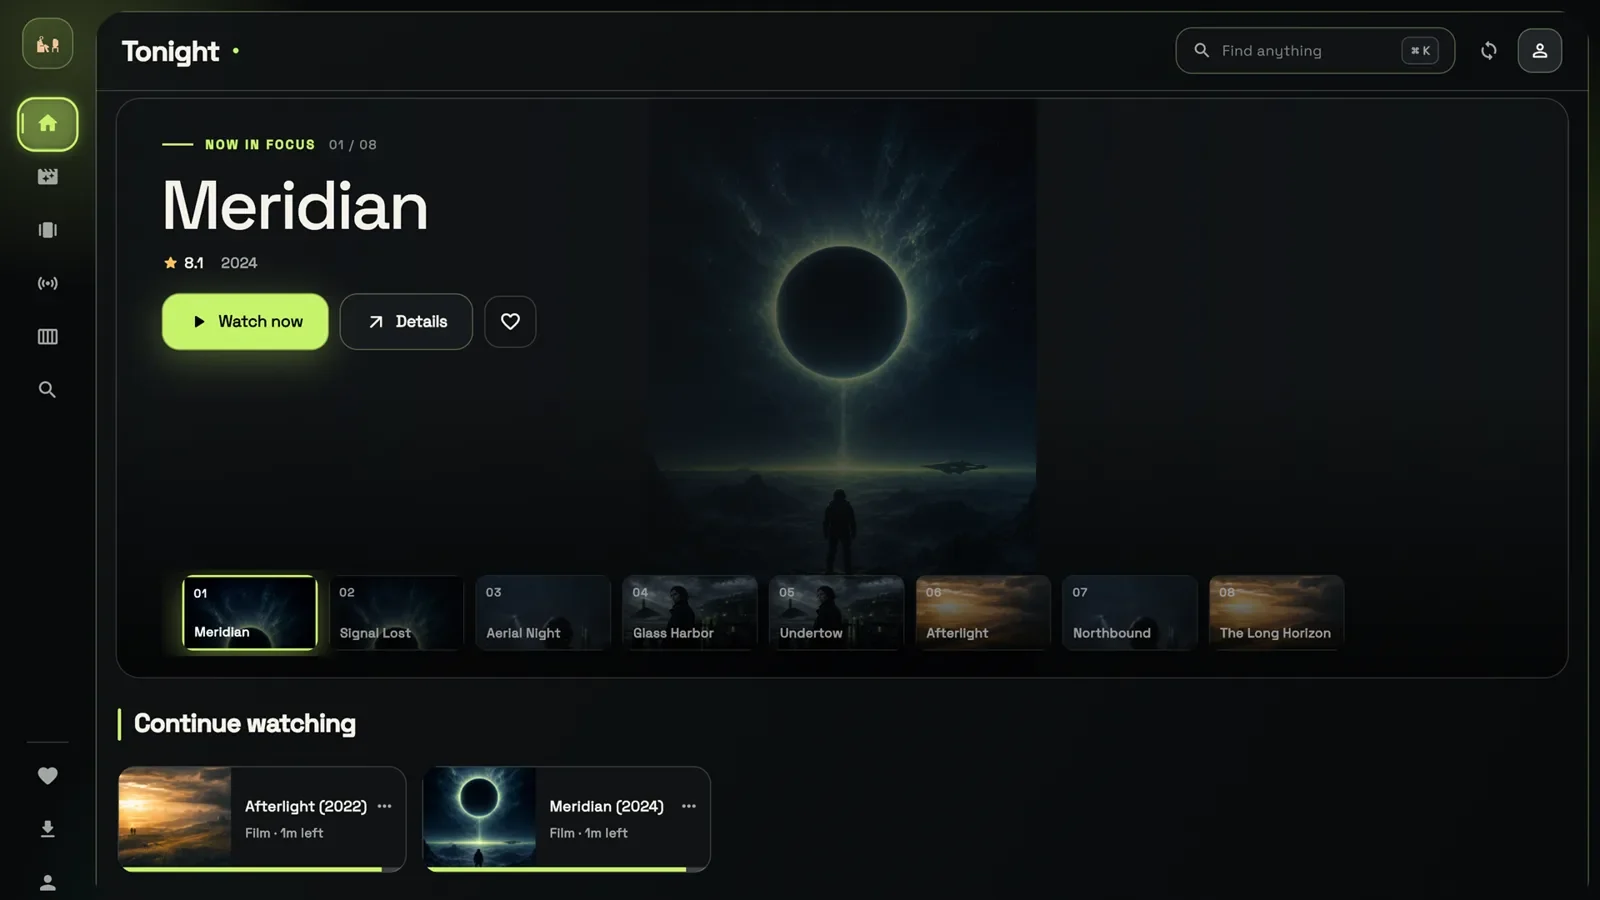This screenshot has height=900, width=1600.
Task: Click the Afterlight playback progress bar
Action: (262, 869)
